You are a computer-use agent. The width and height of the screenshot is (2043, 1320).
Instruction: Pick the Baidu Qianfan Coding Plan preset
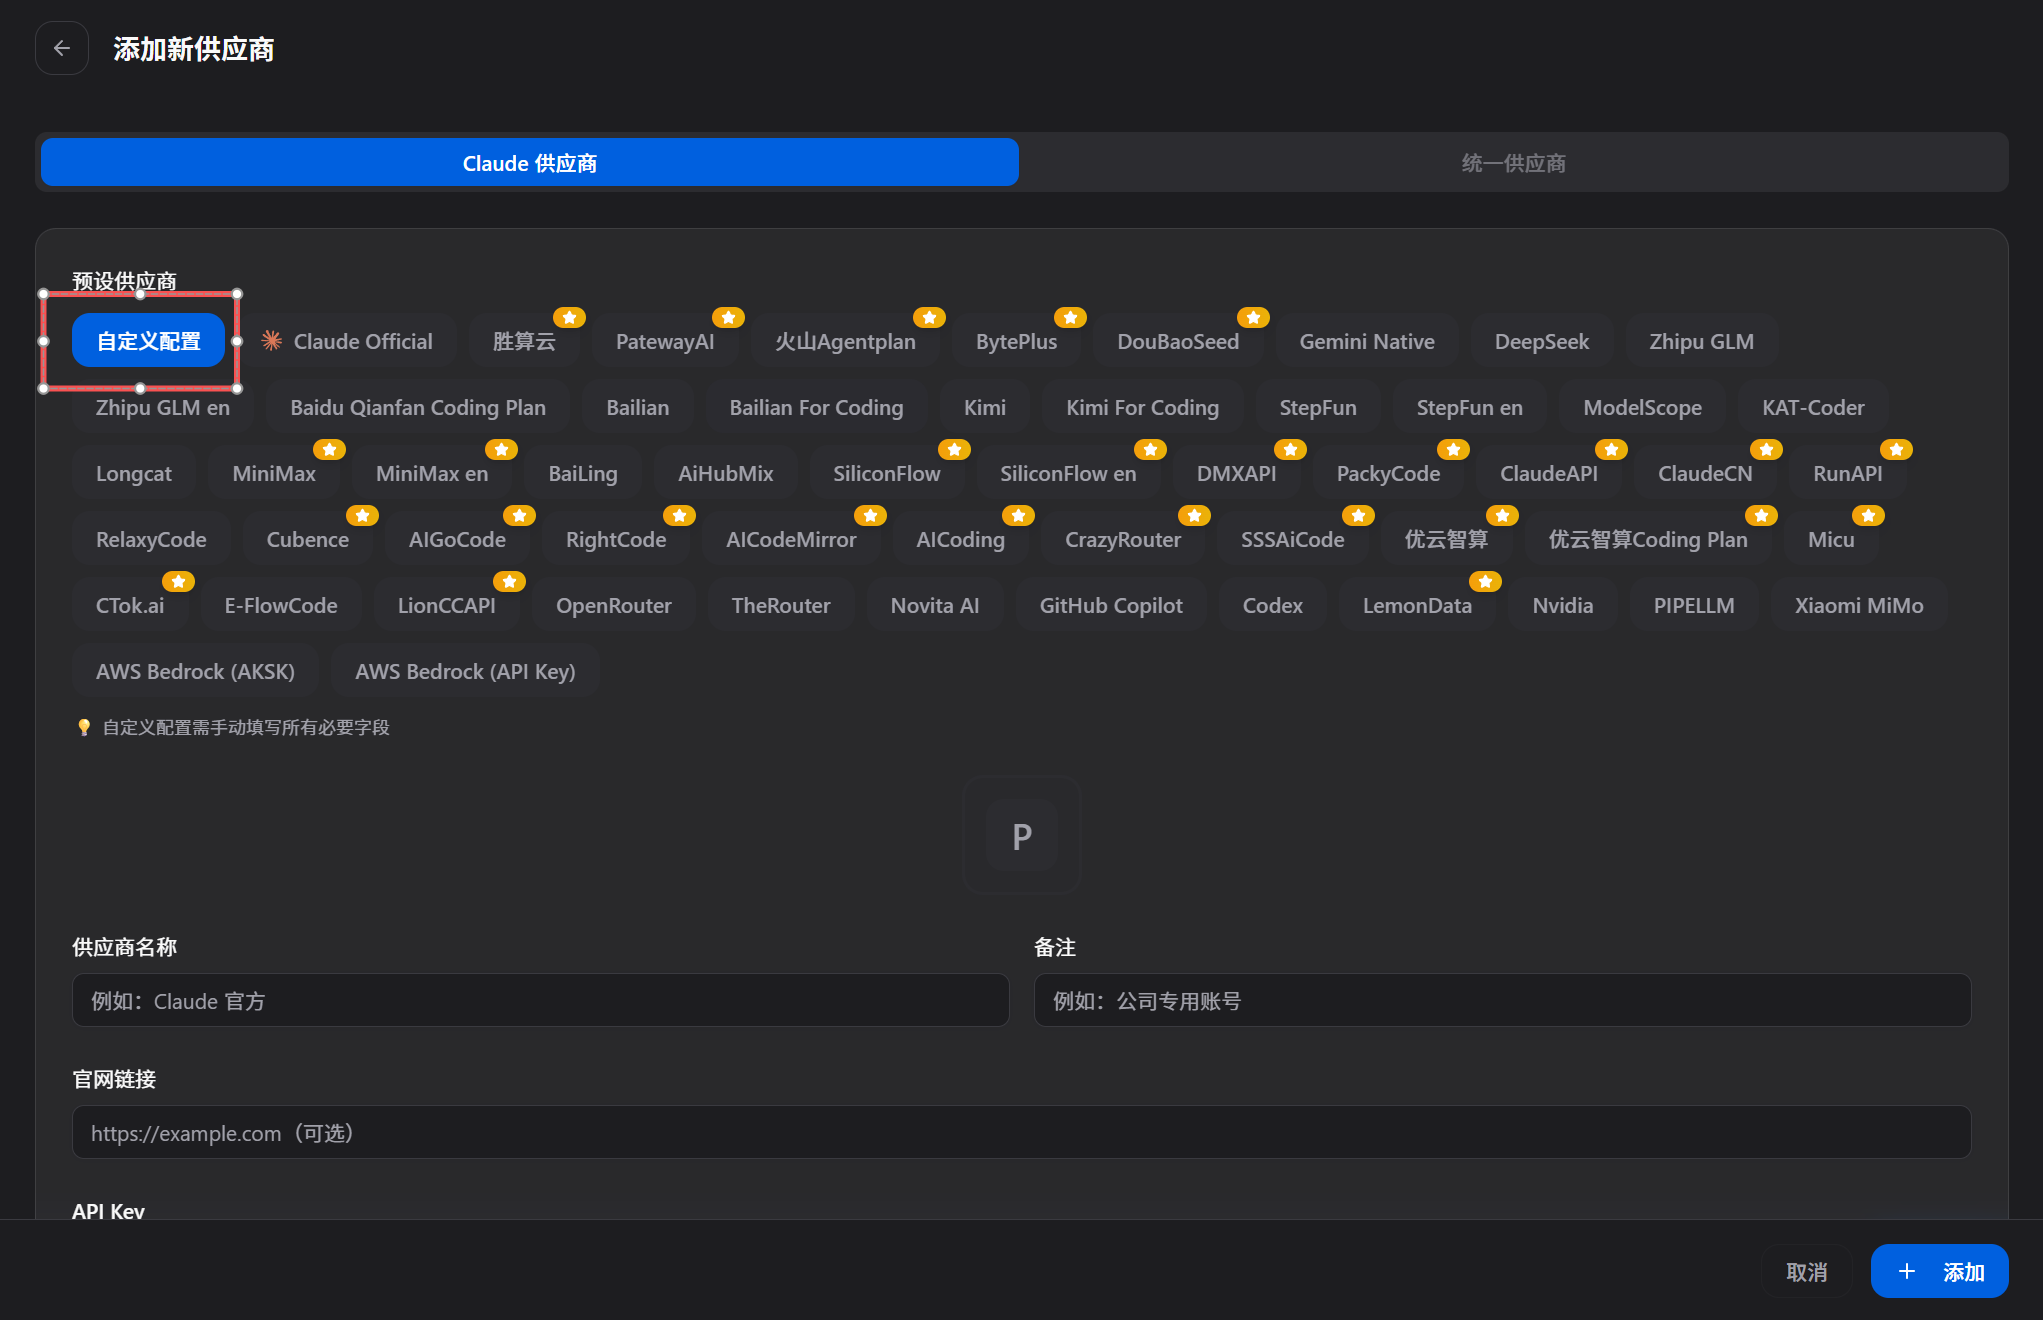[418, 407]
